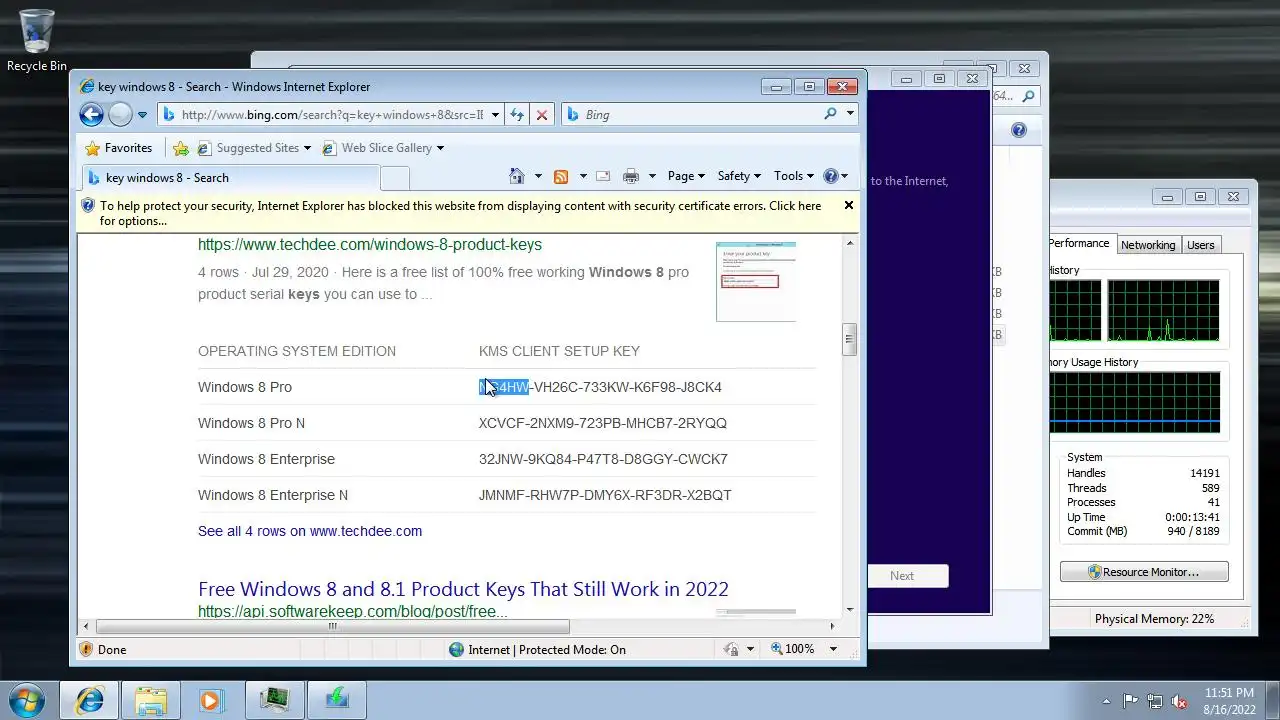Click the blue help icon in the background window
Screen dimensions: 1280x720
click(x=1019, y=130)
